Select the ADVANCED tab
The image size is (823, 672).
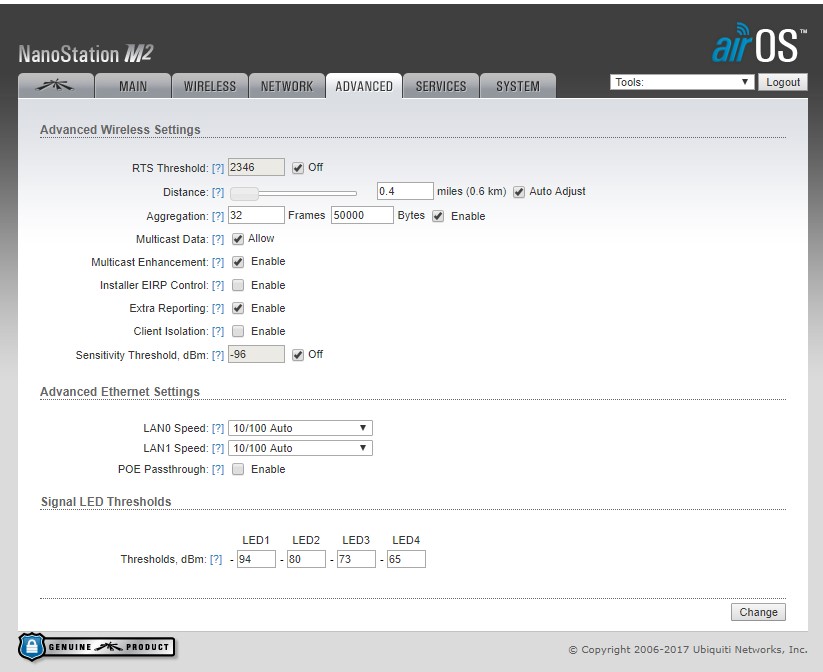click(x=364, y=86)
